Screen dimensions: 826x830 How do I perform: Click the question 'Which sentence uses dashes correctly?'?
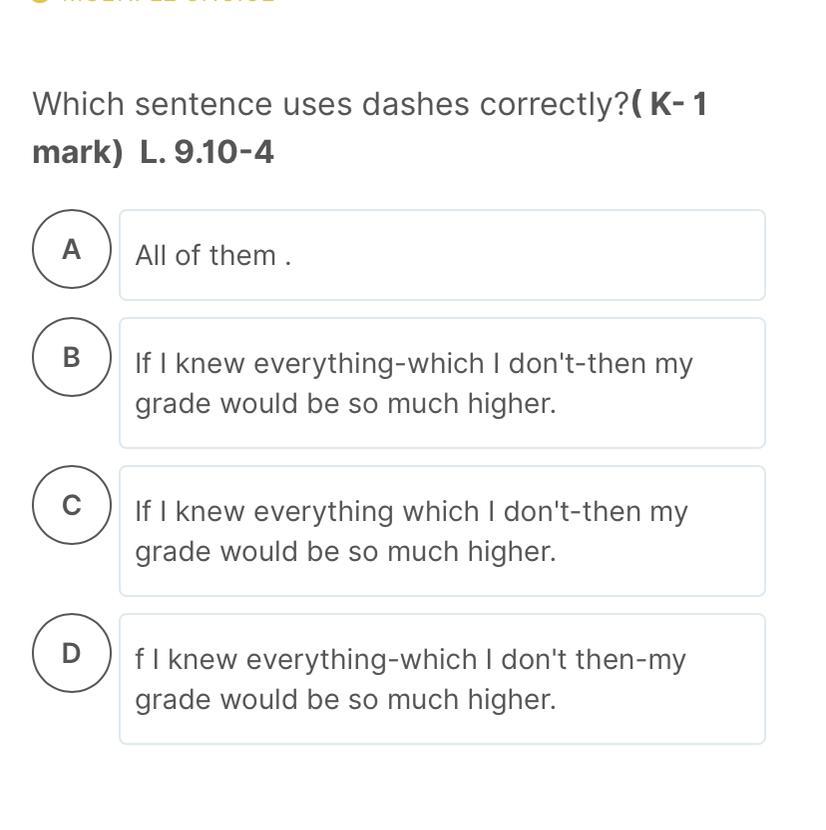(330, 104)
